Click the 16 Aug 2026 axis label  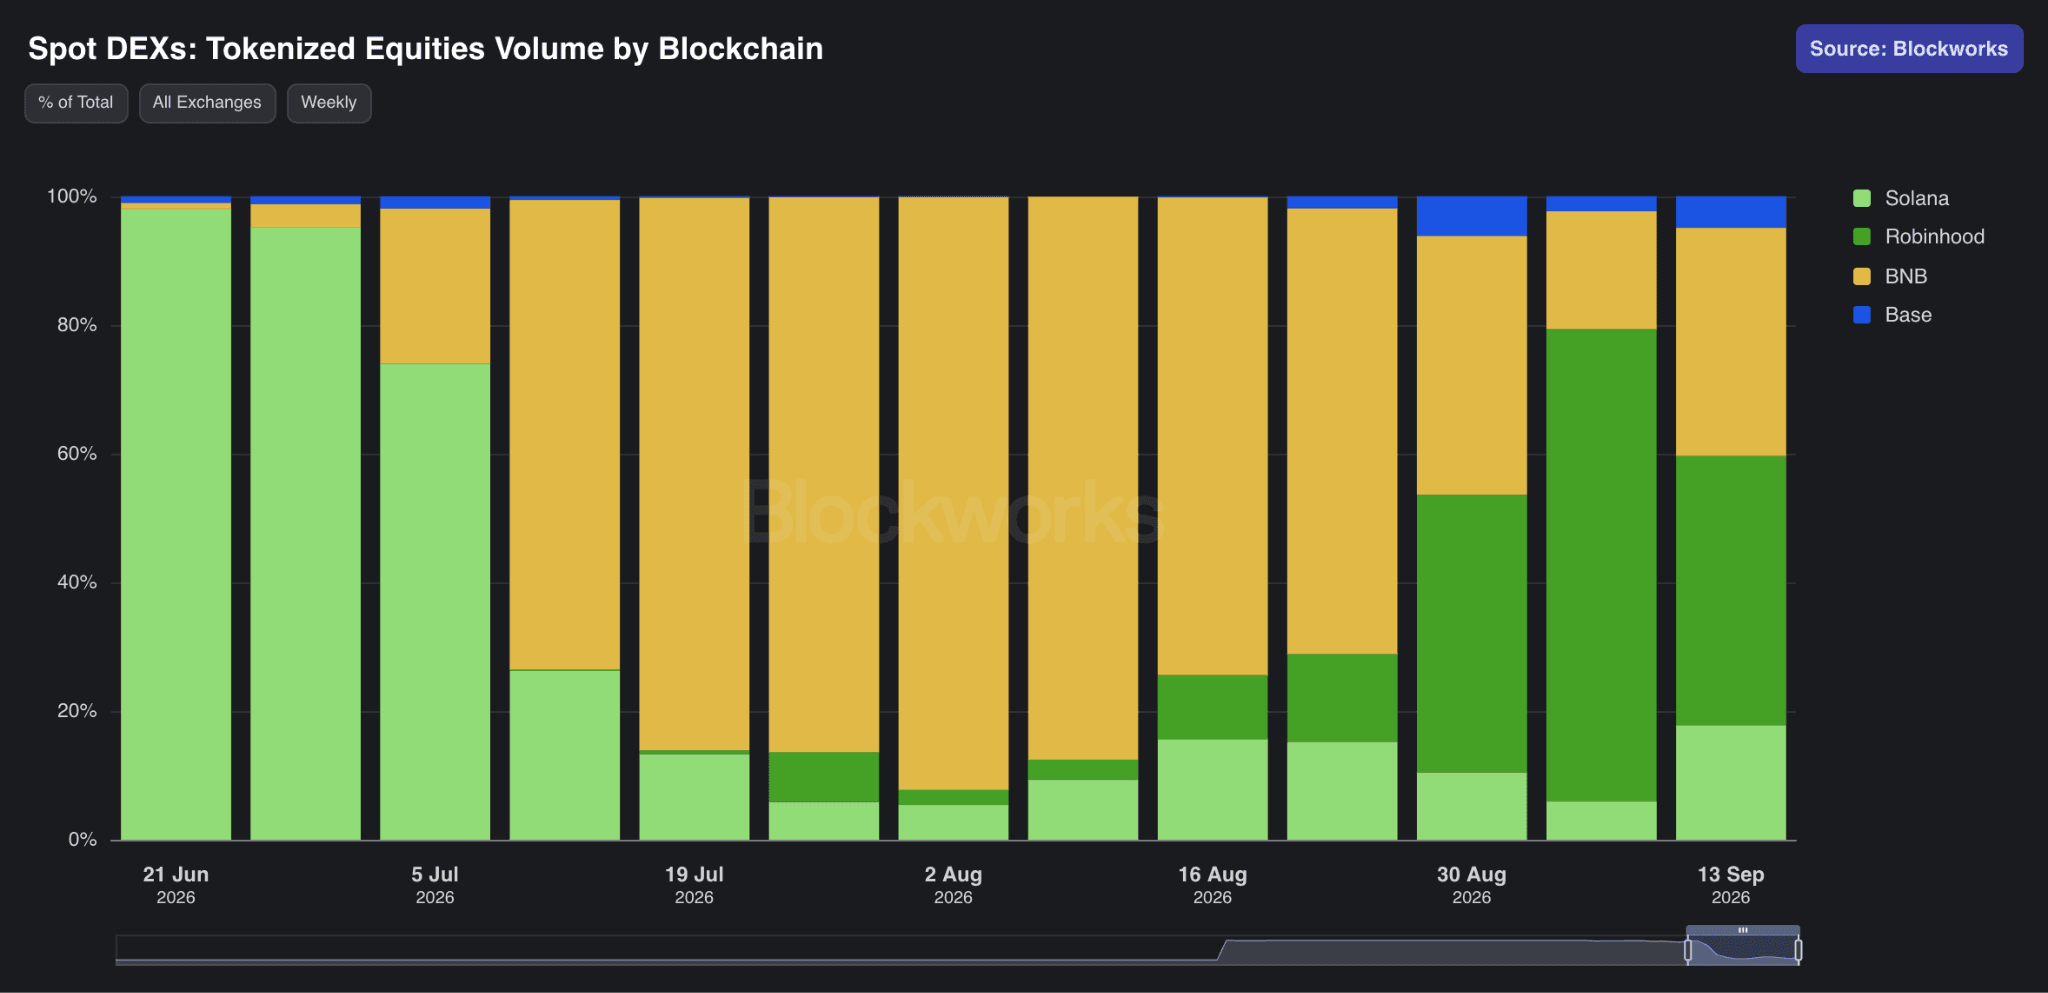(1212, 885)
